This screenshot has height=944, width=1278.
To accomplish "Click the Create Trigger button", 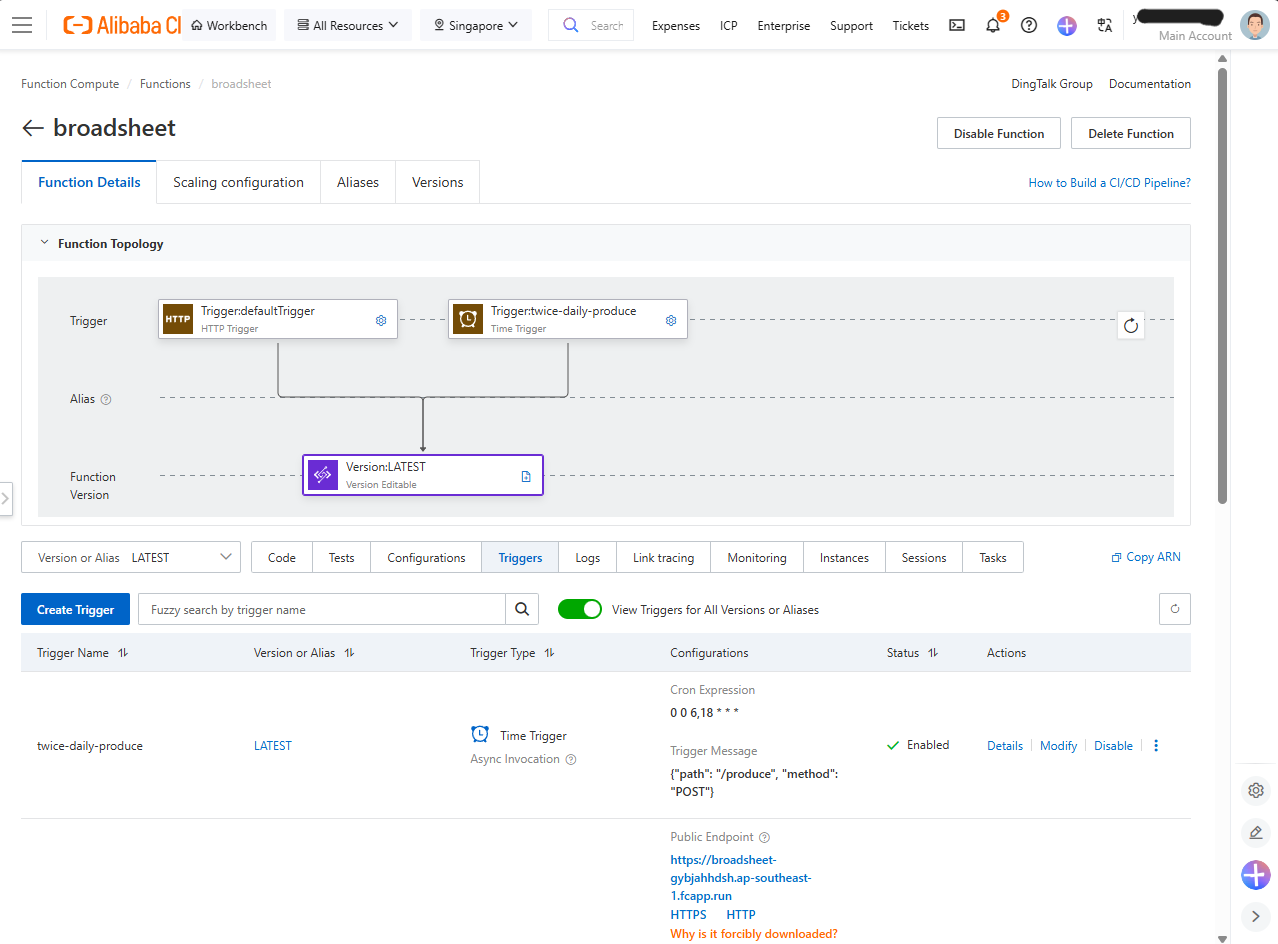I will (x=75, y=609).
